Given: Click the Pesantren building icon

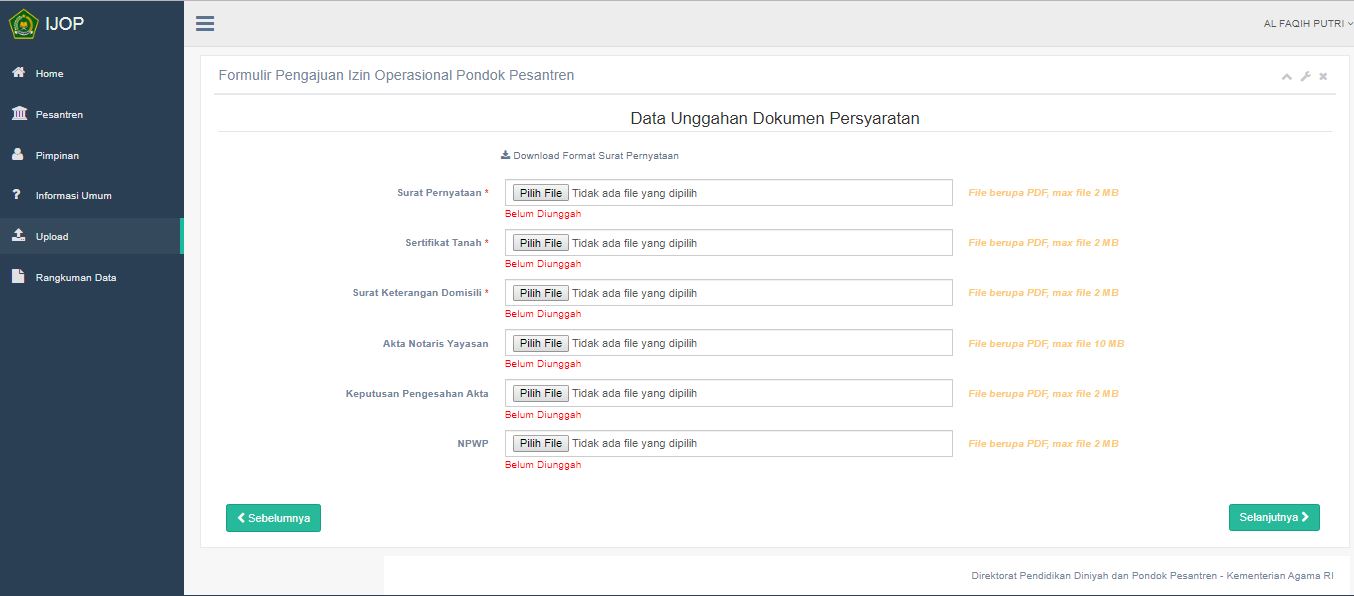Looking at the screenshot, I should [19, 114].
